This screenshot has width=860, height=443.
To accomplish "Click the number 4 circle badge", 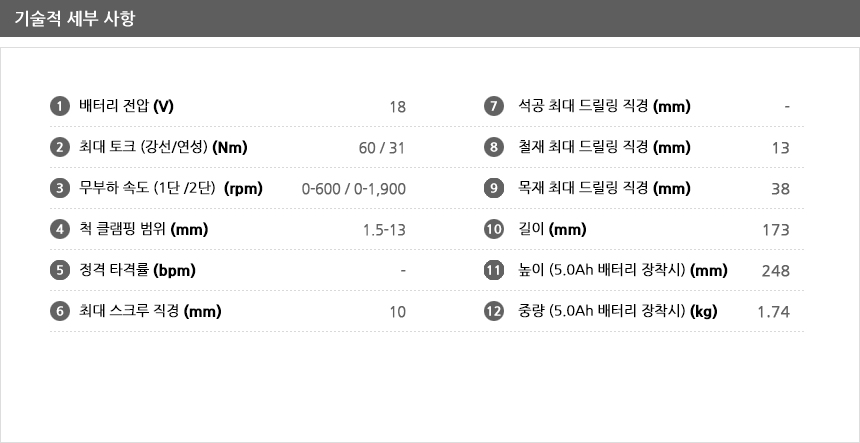I will (60, 229).
